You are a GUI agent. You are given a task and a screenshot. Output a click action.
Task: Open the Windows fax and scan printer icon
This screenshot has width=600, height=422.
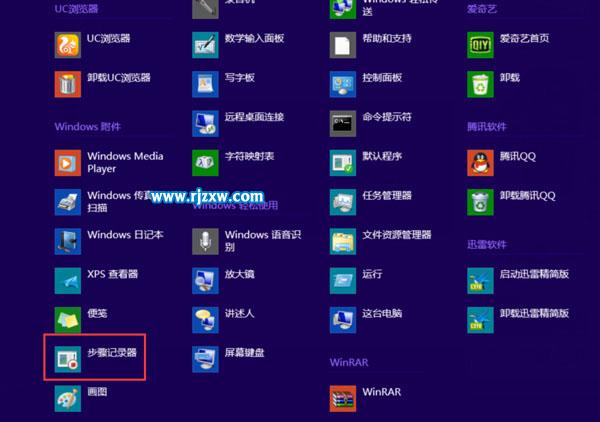pos(68,202)
